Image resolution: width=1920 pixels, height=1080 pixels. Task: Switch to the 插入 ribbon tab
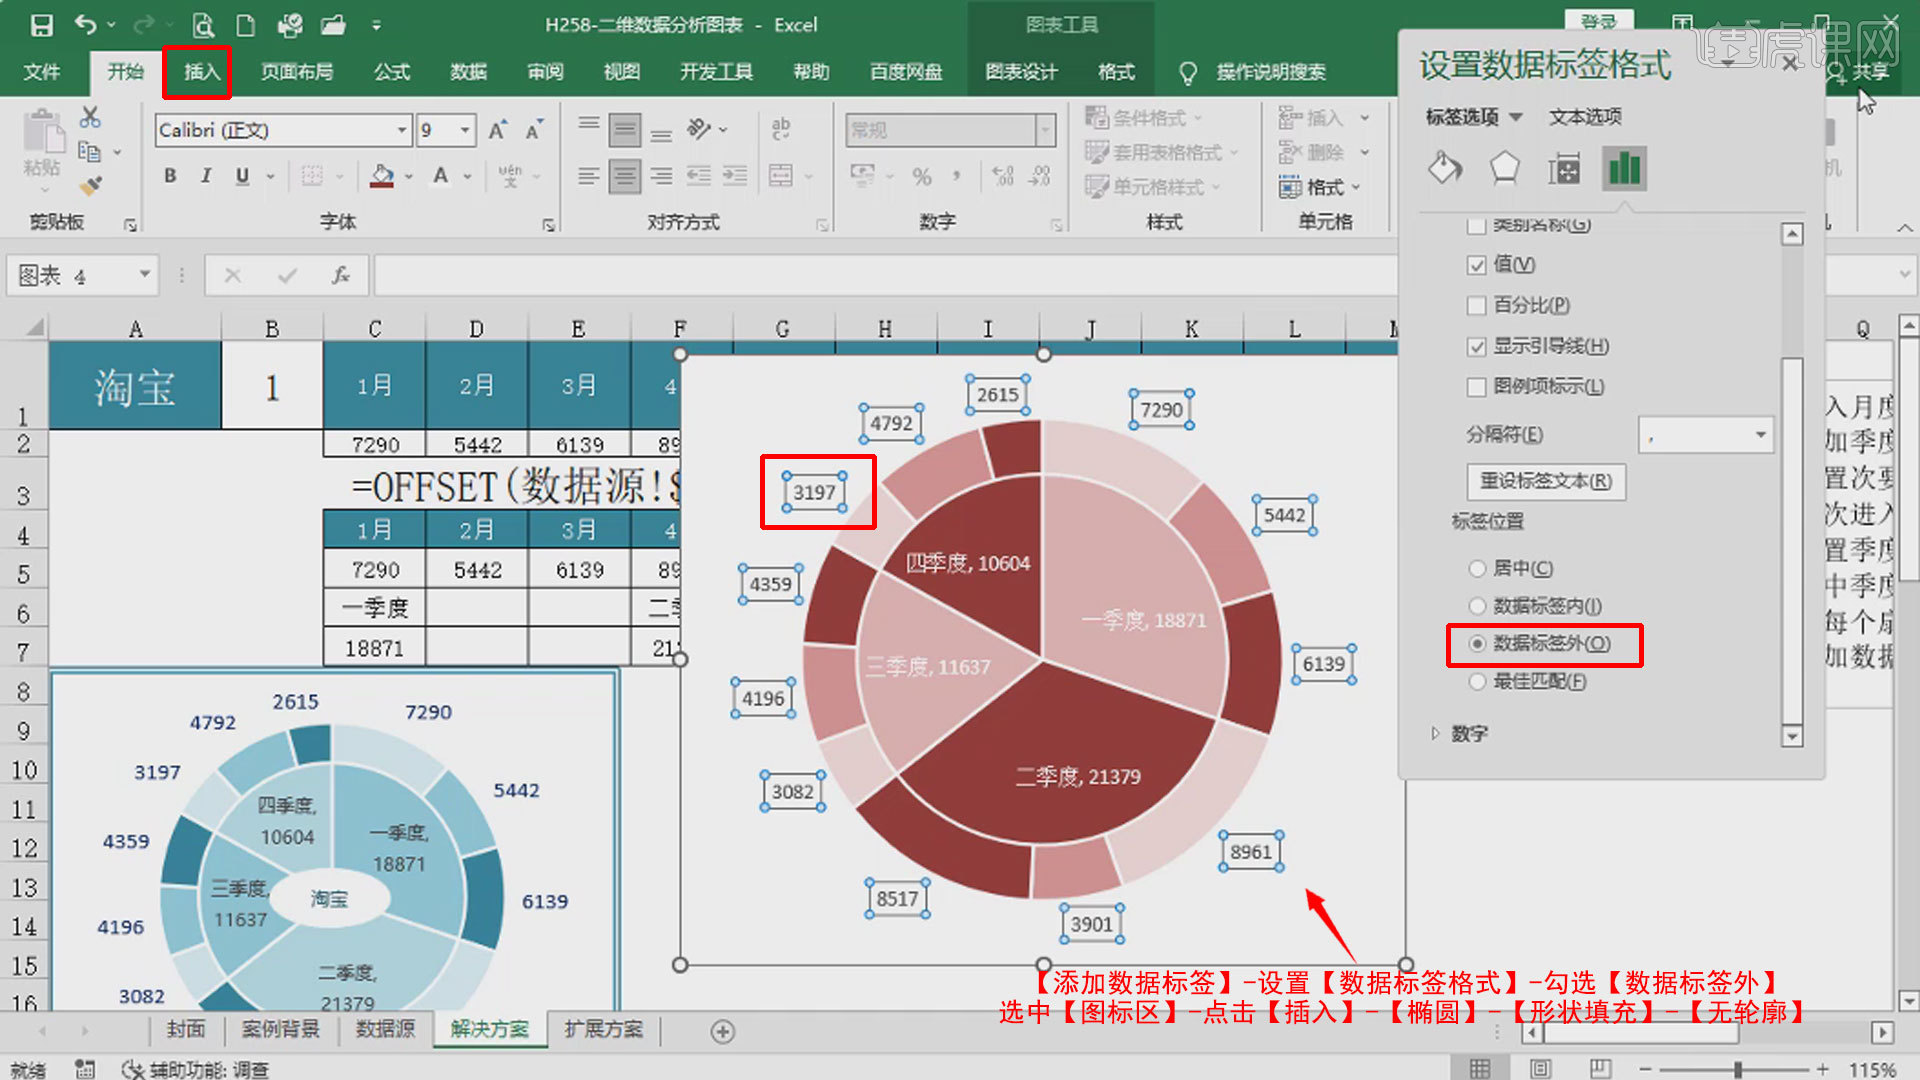tap(196, 72)
